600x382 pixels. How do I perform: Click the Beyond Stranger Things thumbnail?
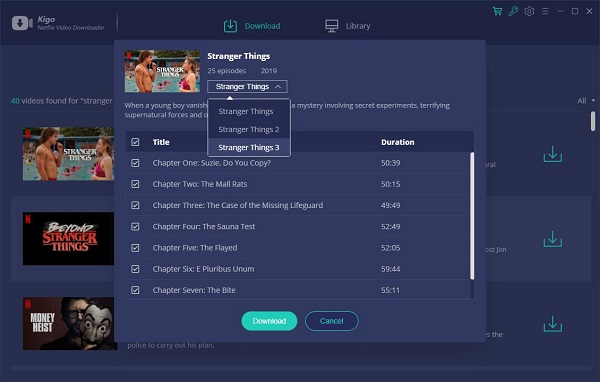tap(68, 238)
